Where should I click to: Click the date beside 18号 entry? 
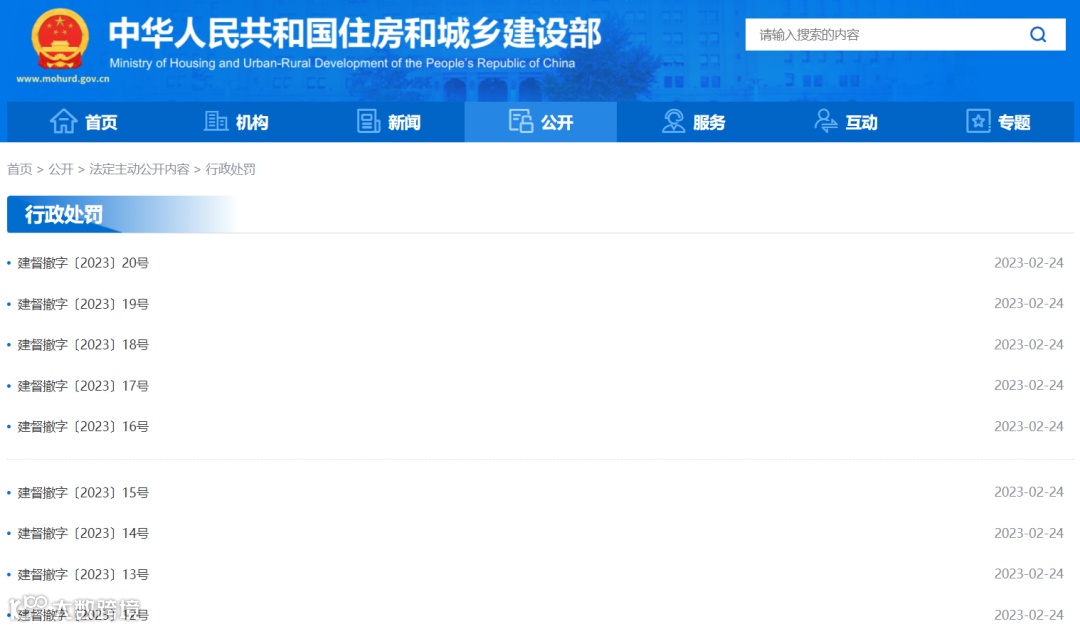1028,344
